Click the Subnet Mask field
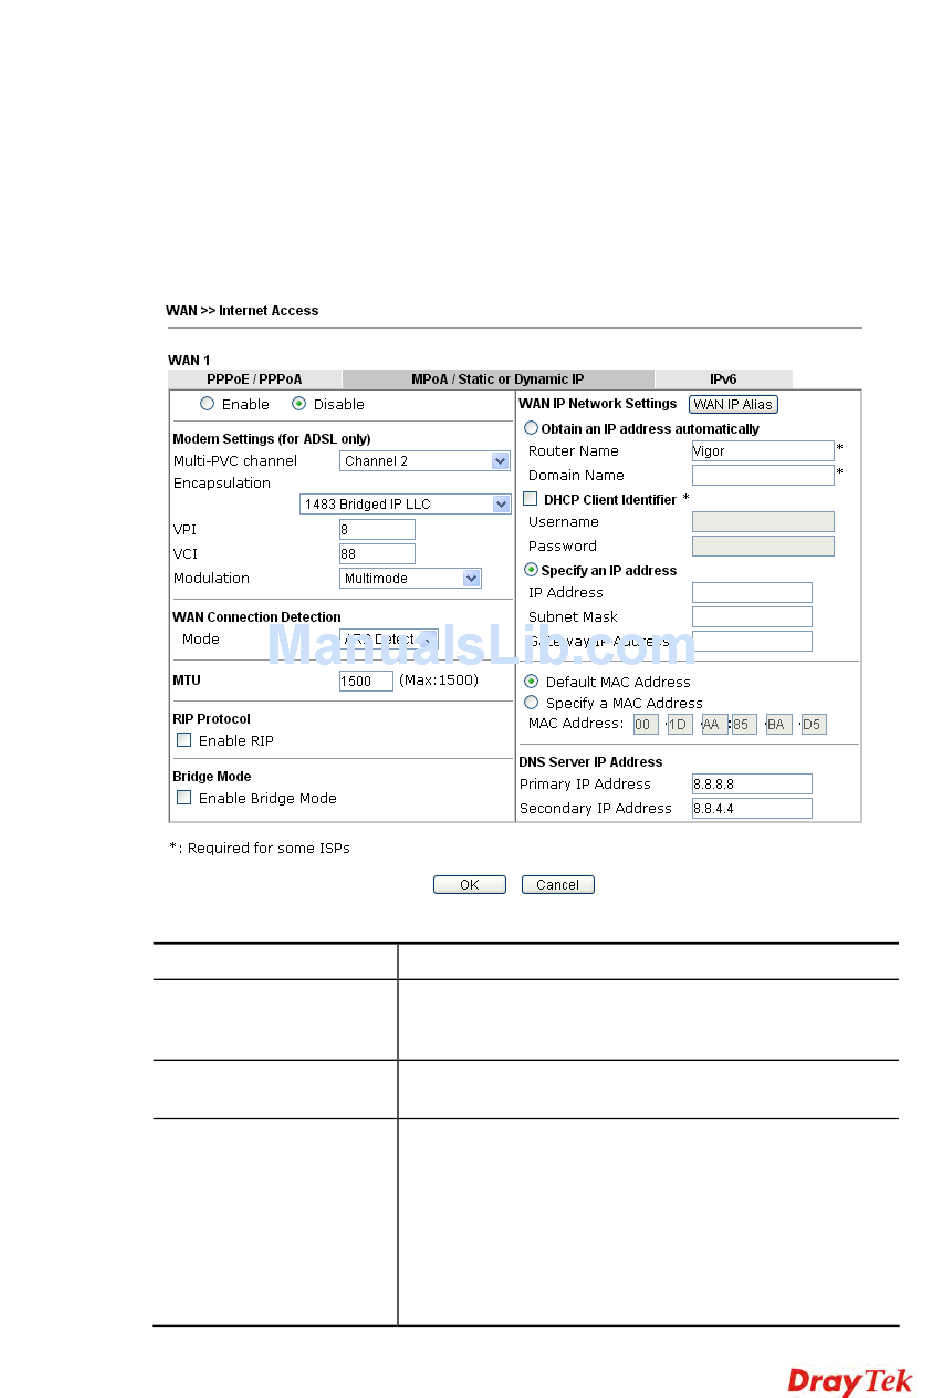 point(752,616)
